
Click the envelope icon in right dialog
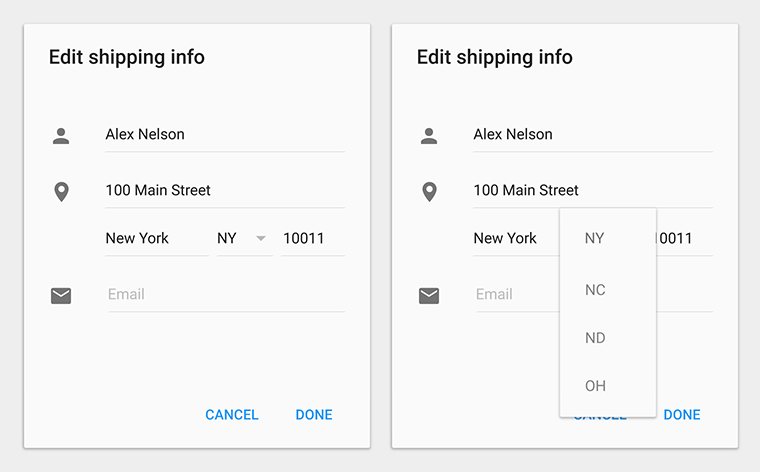[x=429, y=295]
